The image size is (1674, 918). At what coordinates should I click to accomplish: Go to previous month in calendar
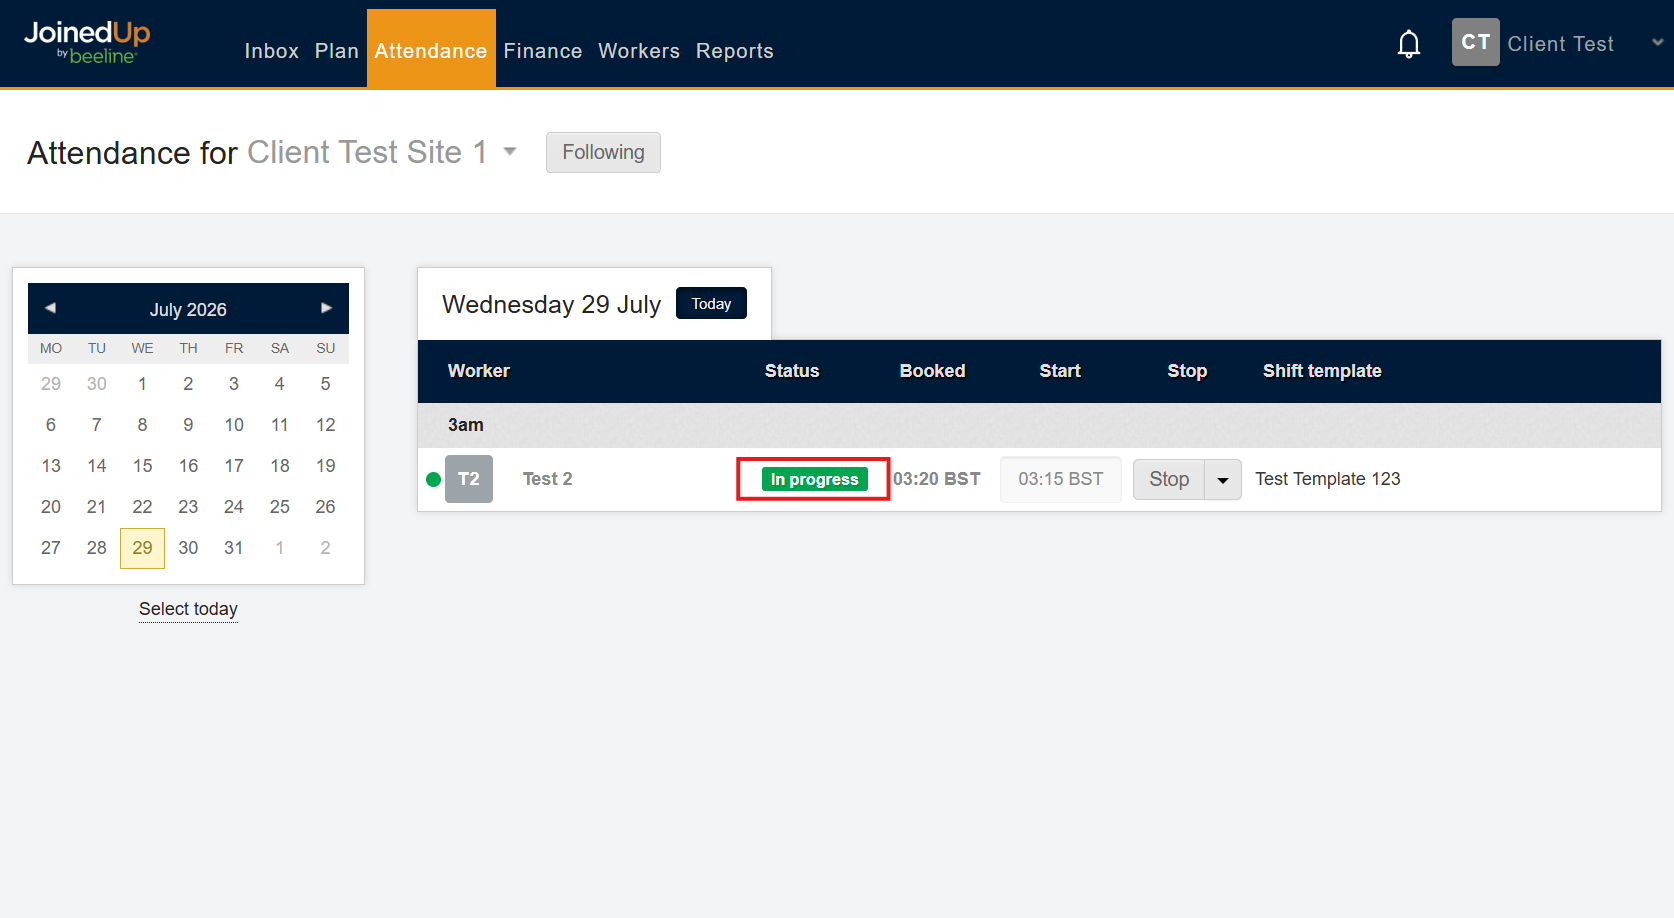point(50,308)
